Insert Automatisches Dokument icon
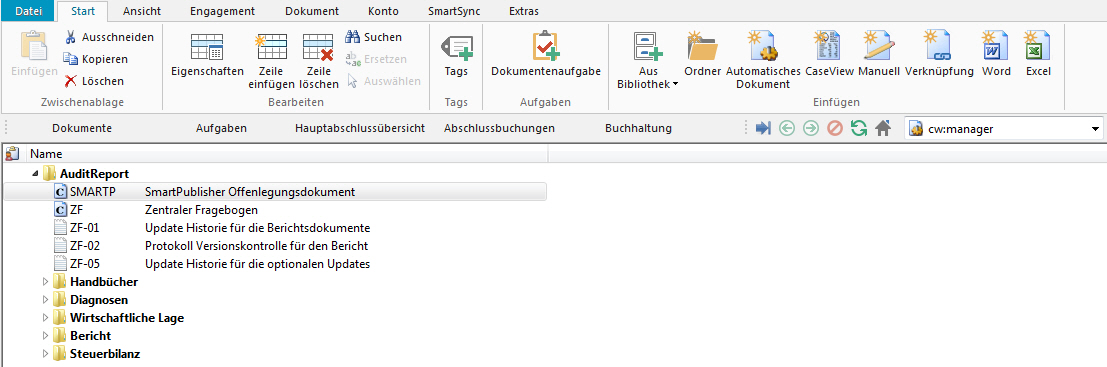 (763, 47)
